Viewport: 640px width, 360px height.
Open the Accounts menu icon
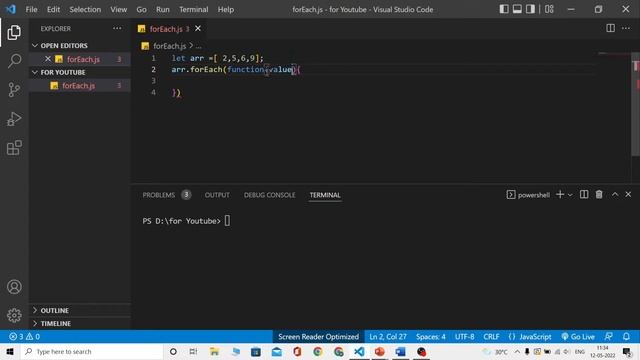click(14, 287)
